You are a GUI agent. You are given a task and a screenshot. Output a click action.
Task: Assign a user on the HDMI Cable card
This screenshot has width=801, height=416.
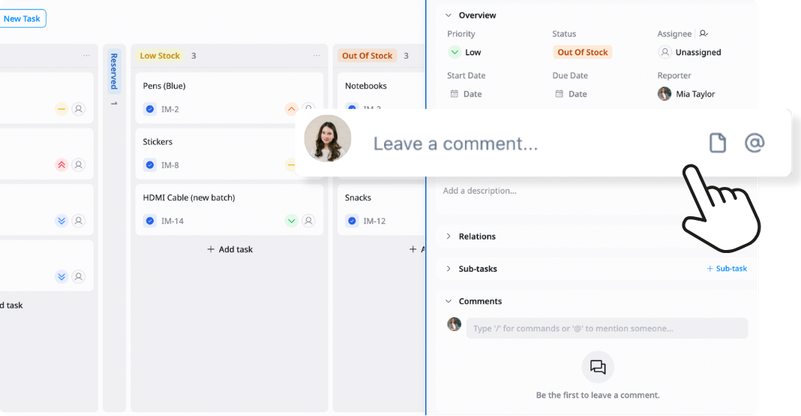(309, 221)
